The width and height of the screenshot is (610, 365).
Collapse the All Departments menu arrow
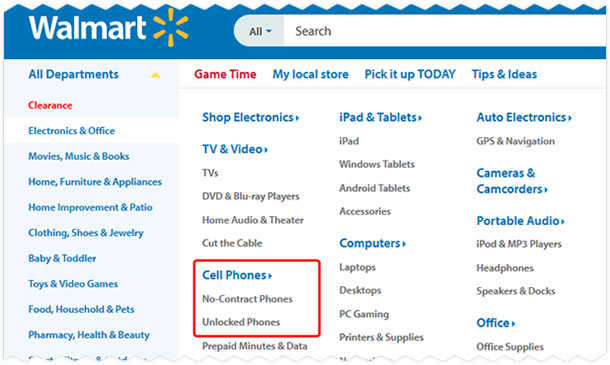coord(155,75)
